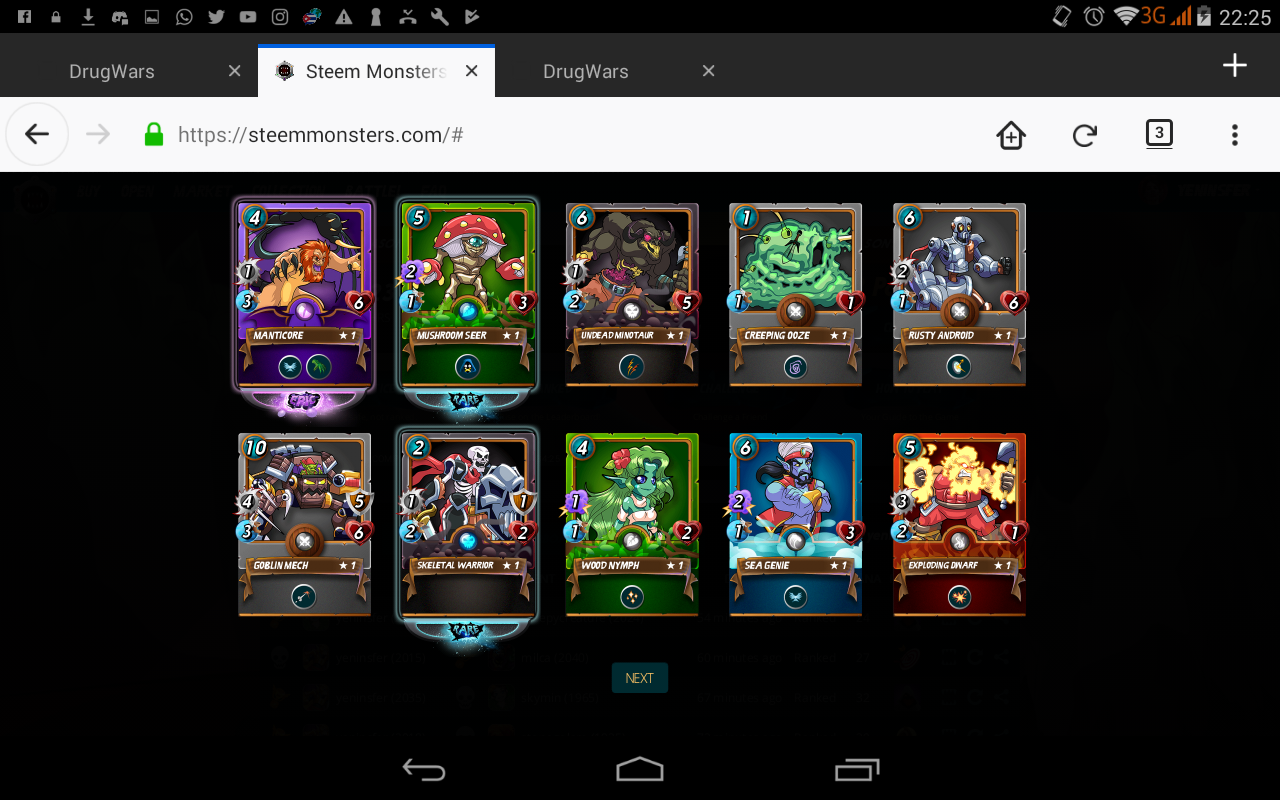Close the Steem Monsters tab
1280x800 pixels.
[472, 71]
